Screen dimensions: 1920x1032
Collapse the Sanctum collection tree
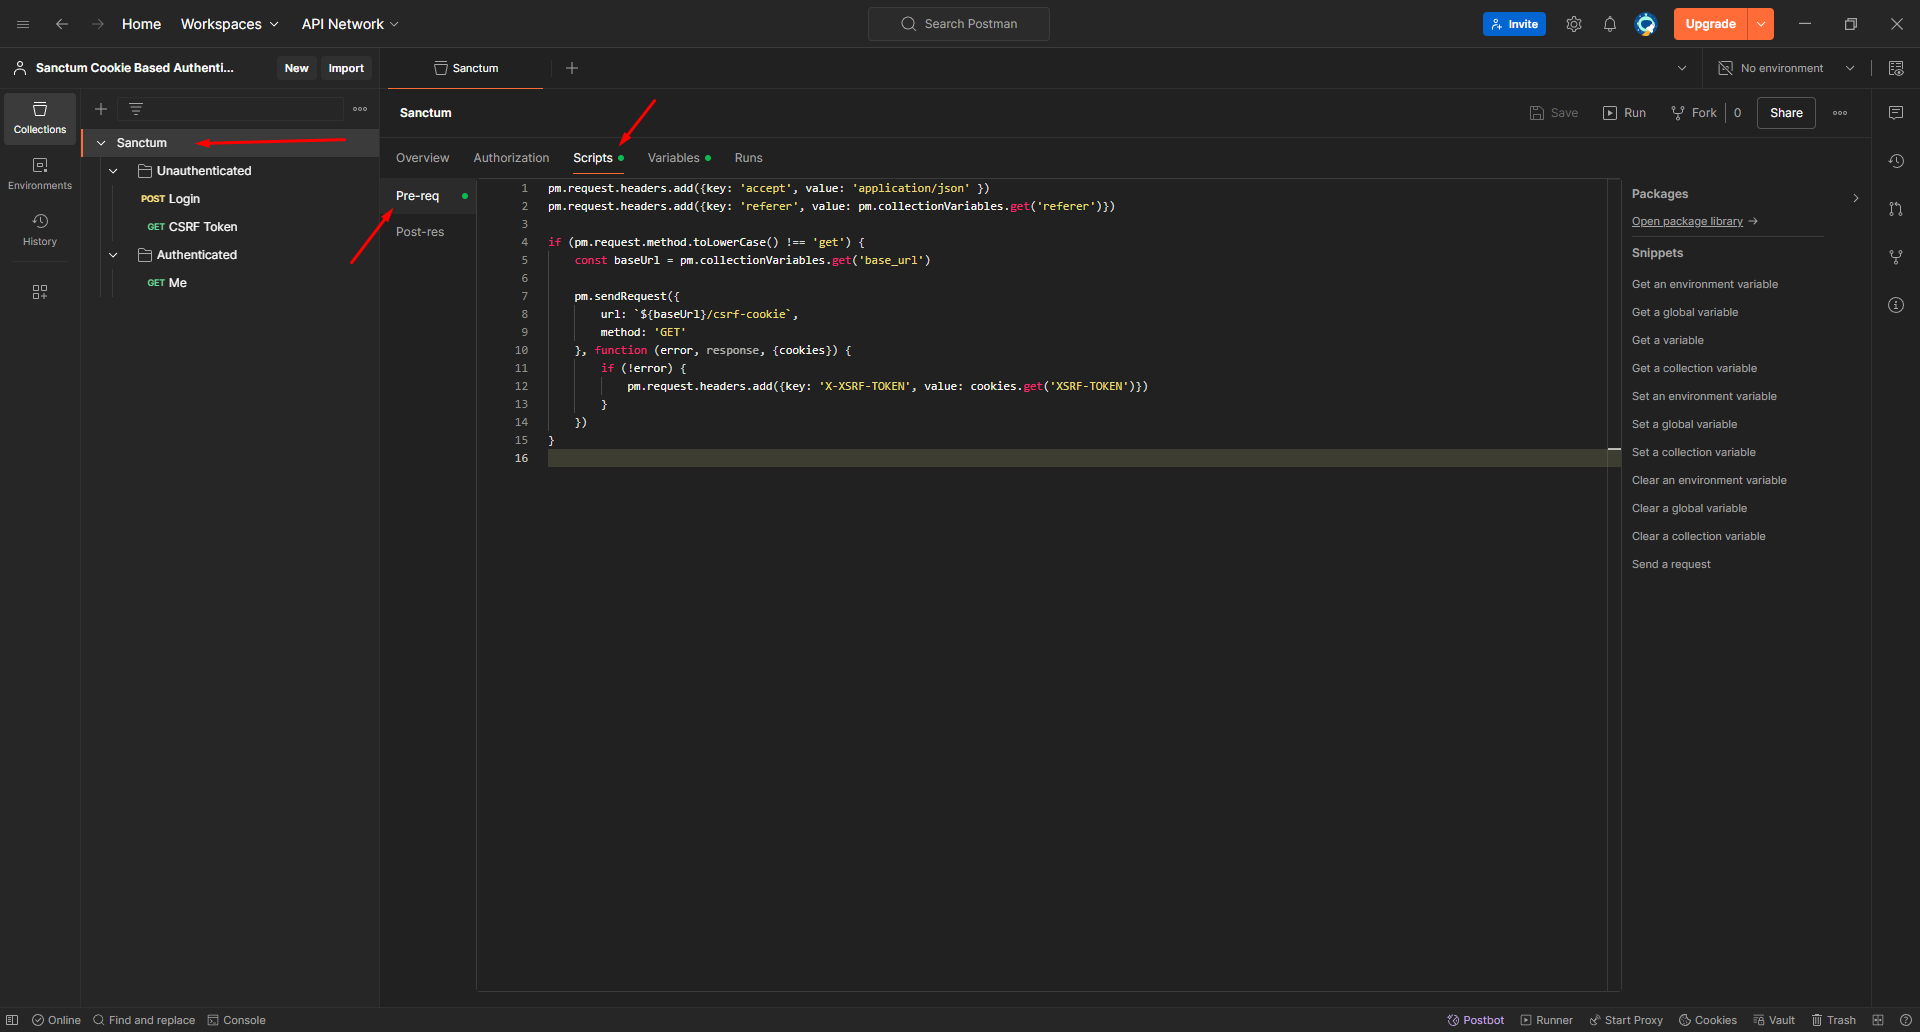[101, 143]
